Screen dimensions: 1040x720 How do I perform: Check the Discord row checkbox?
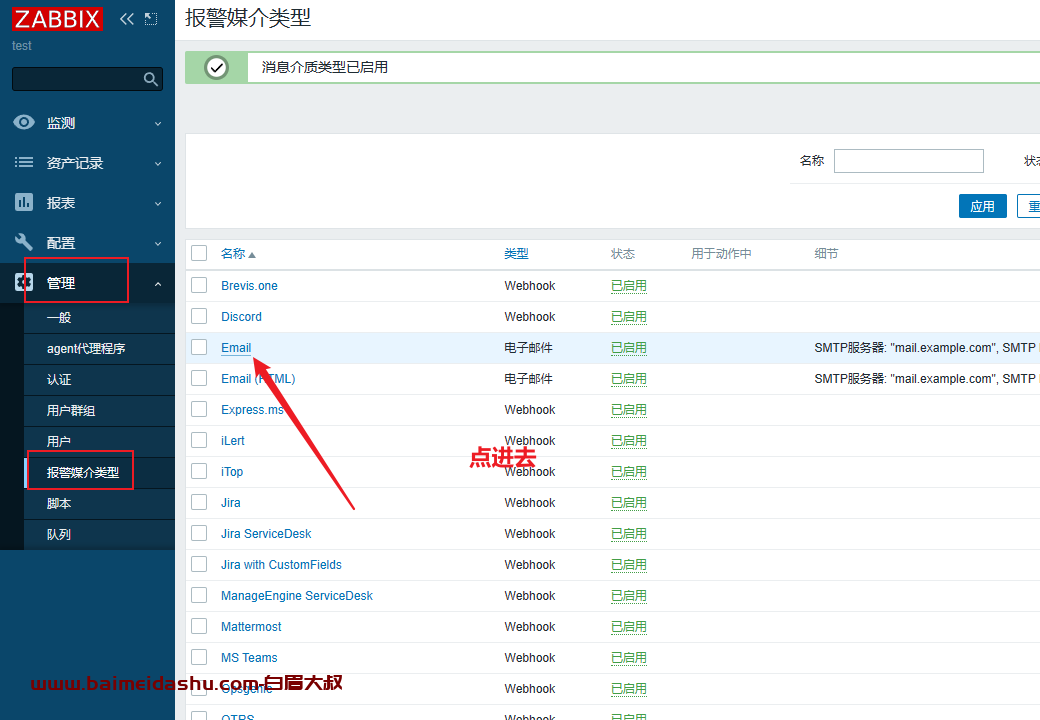pos(199,316)
